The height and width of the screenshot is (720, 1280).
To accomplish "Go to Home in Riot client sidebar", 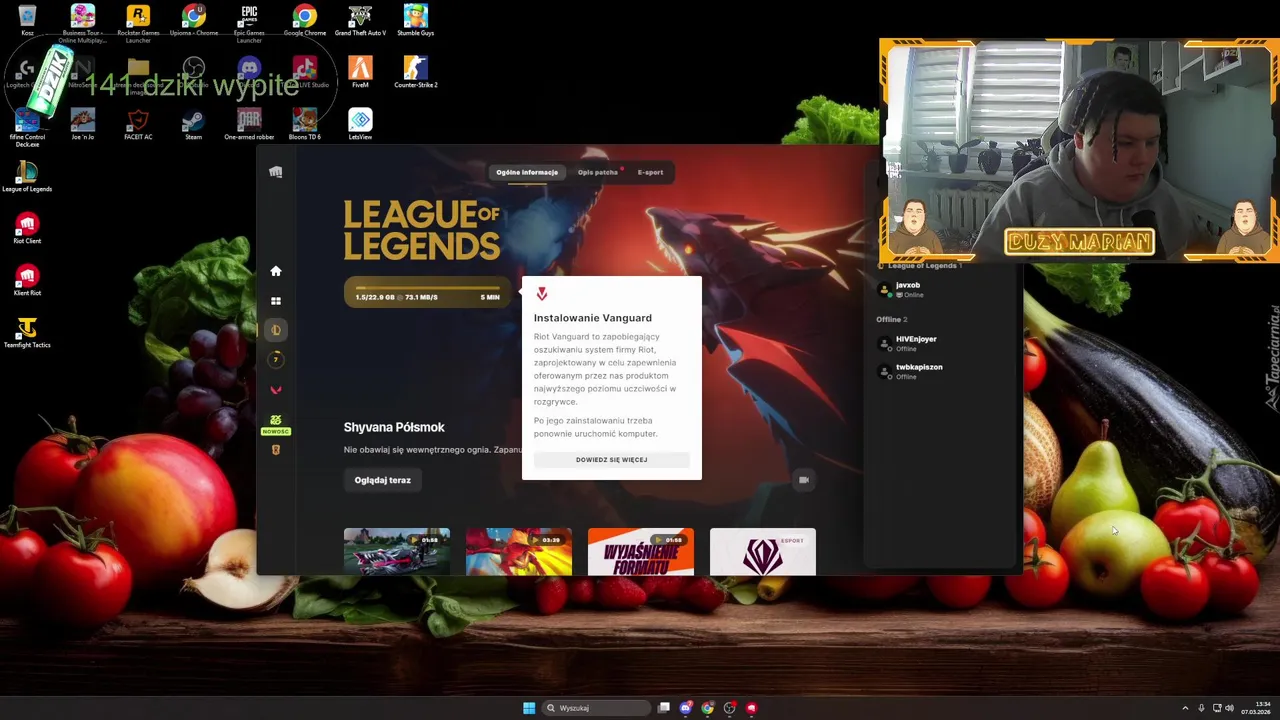I will (x=276, y=271).
